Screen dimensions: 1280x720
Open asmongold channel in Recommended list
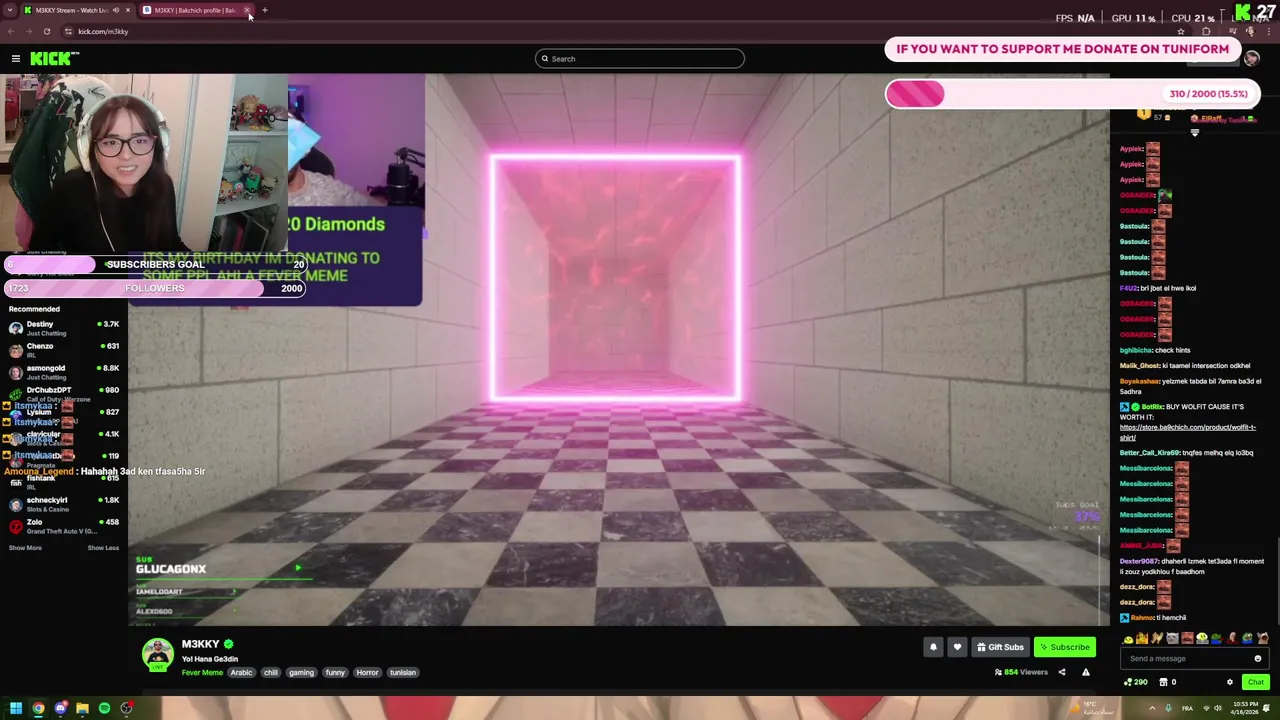tap(63, 372)
